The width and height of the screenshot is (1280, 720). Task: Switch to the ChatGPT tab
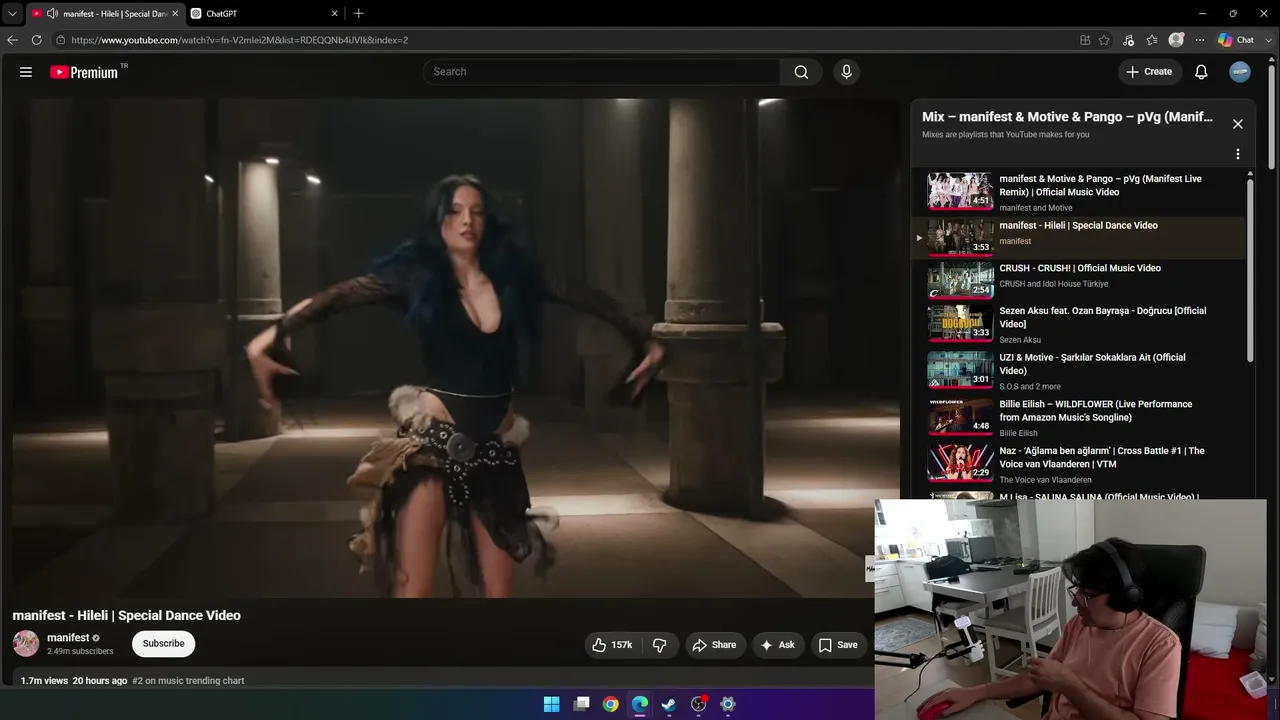(x=265, y=13)
